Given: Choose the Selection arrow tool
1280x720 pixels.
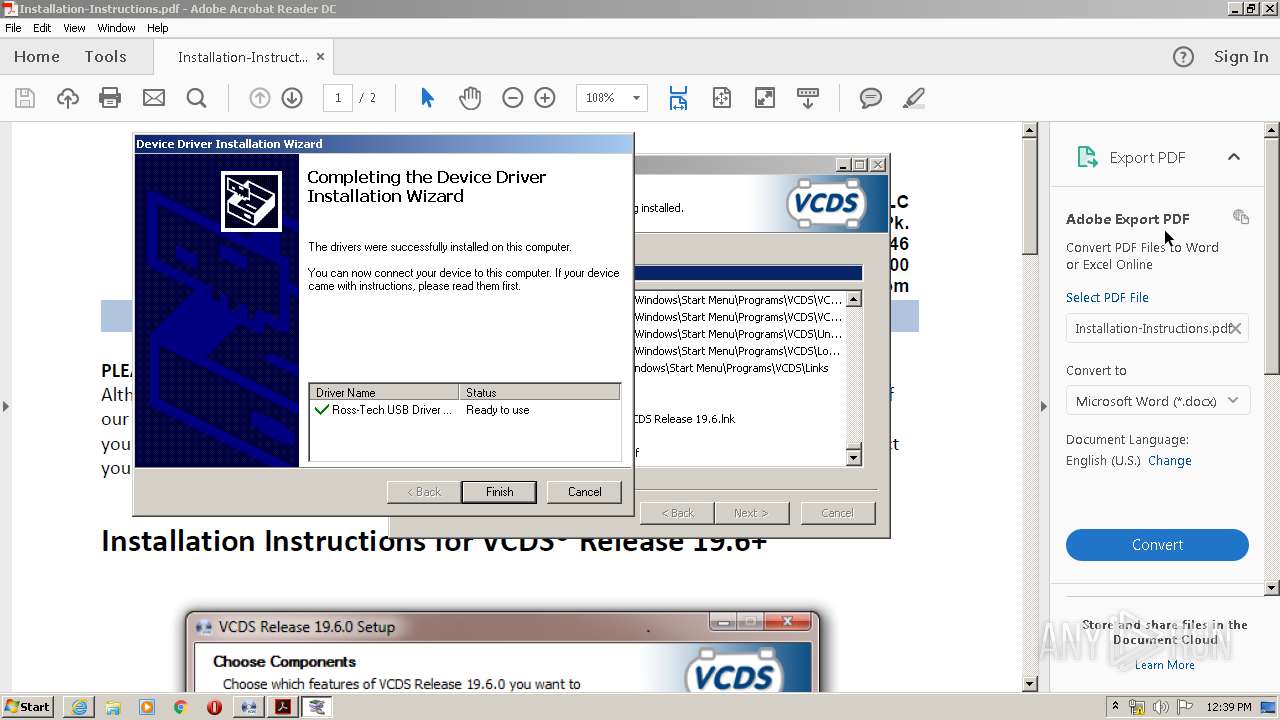Looking at the screenshot, I should point(427,98).
